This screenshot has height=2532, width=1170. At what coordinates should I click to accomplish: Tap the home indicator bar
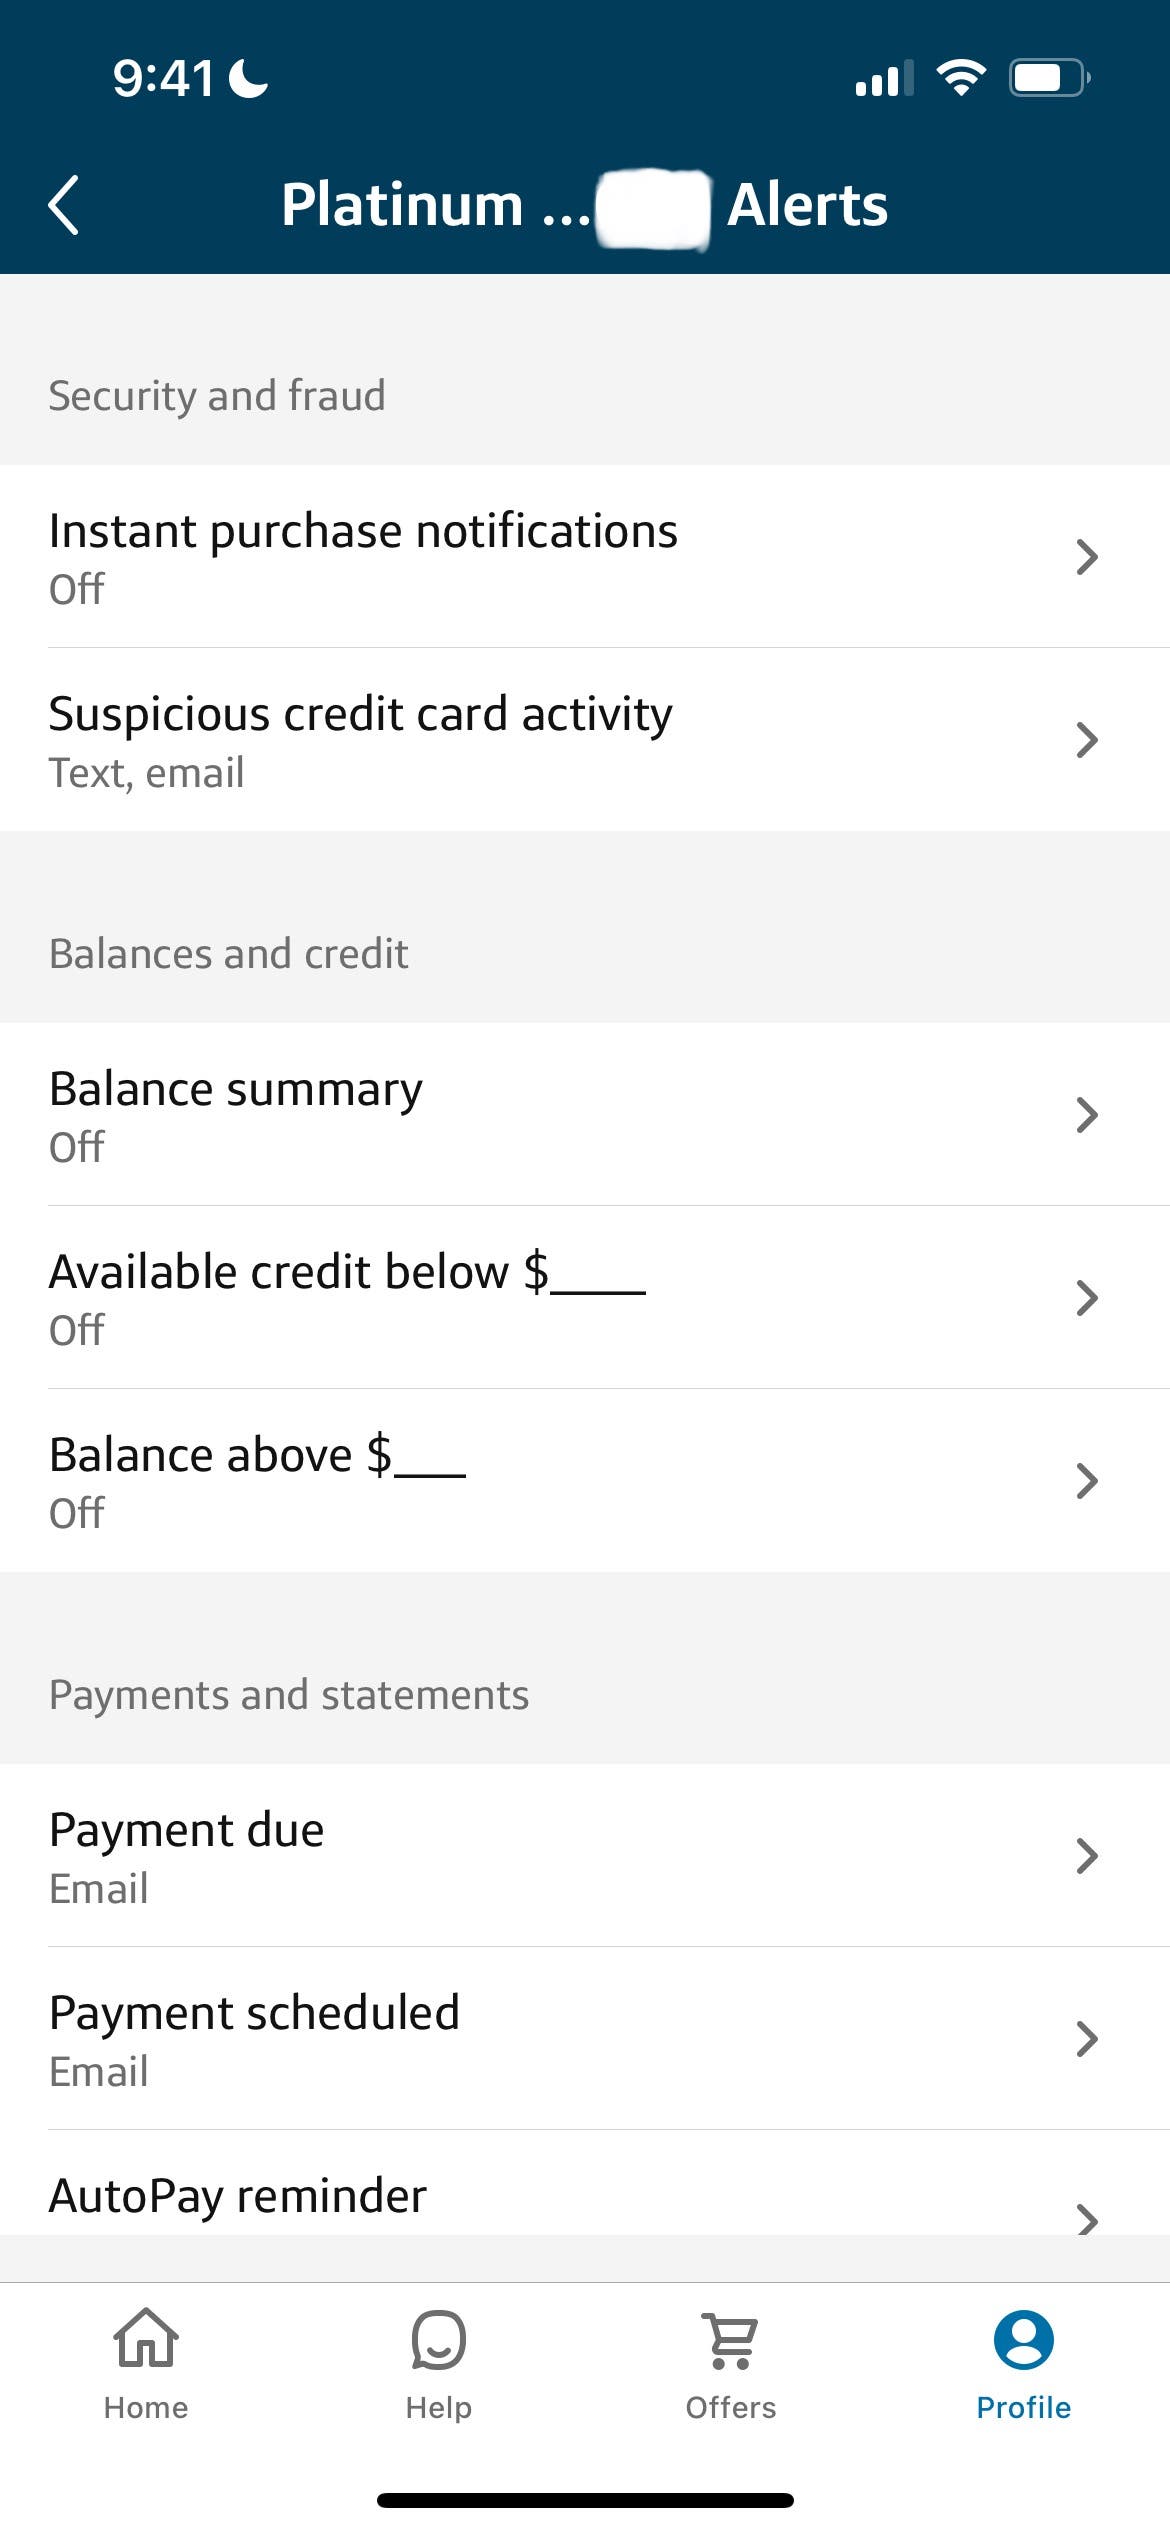585,2501
